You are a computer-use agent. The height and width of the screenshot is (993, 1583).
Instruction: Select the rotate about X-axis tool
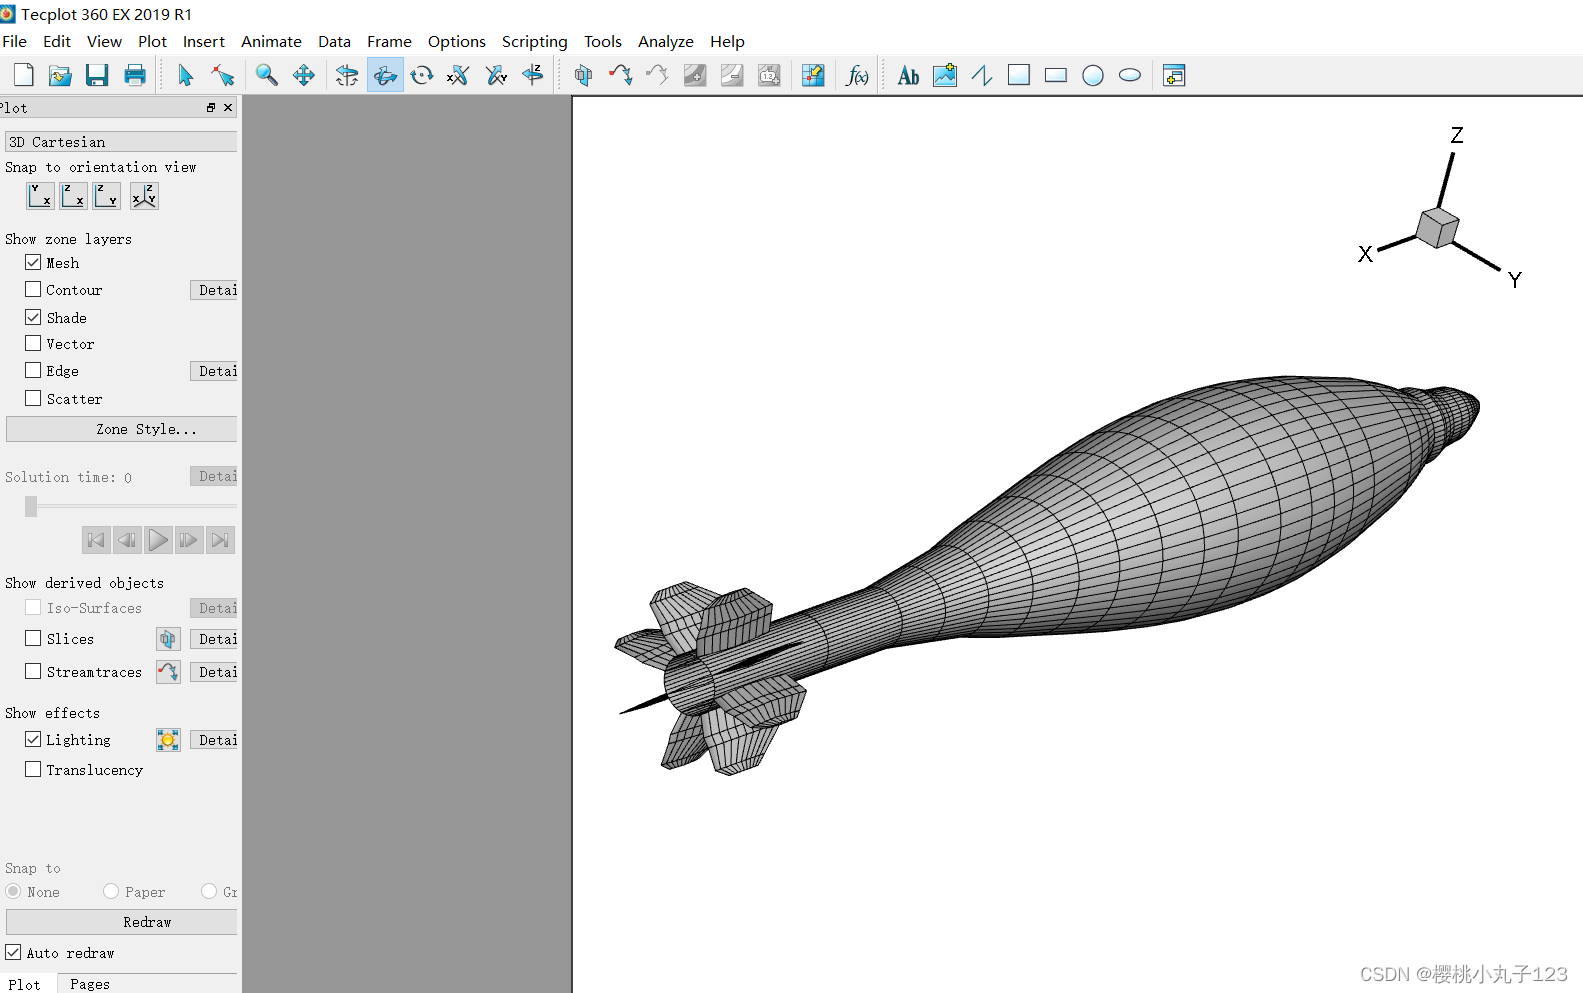coord(458,75)
